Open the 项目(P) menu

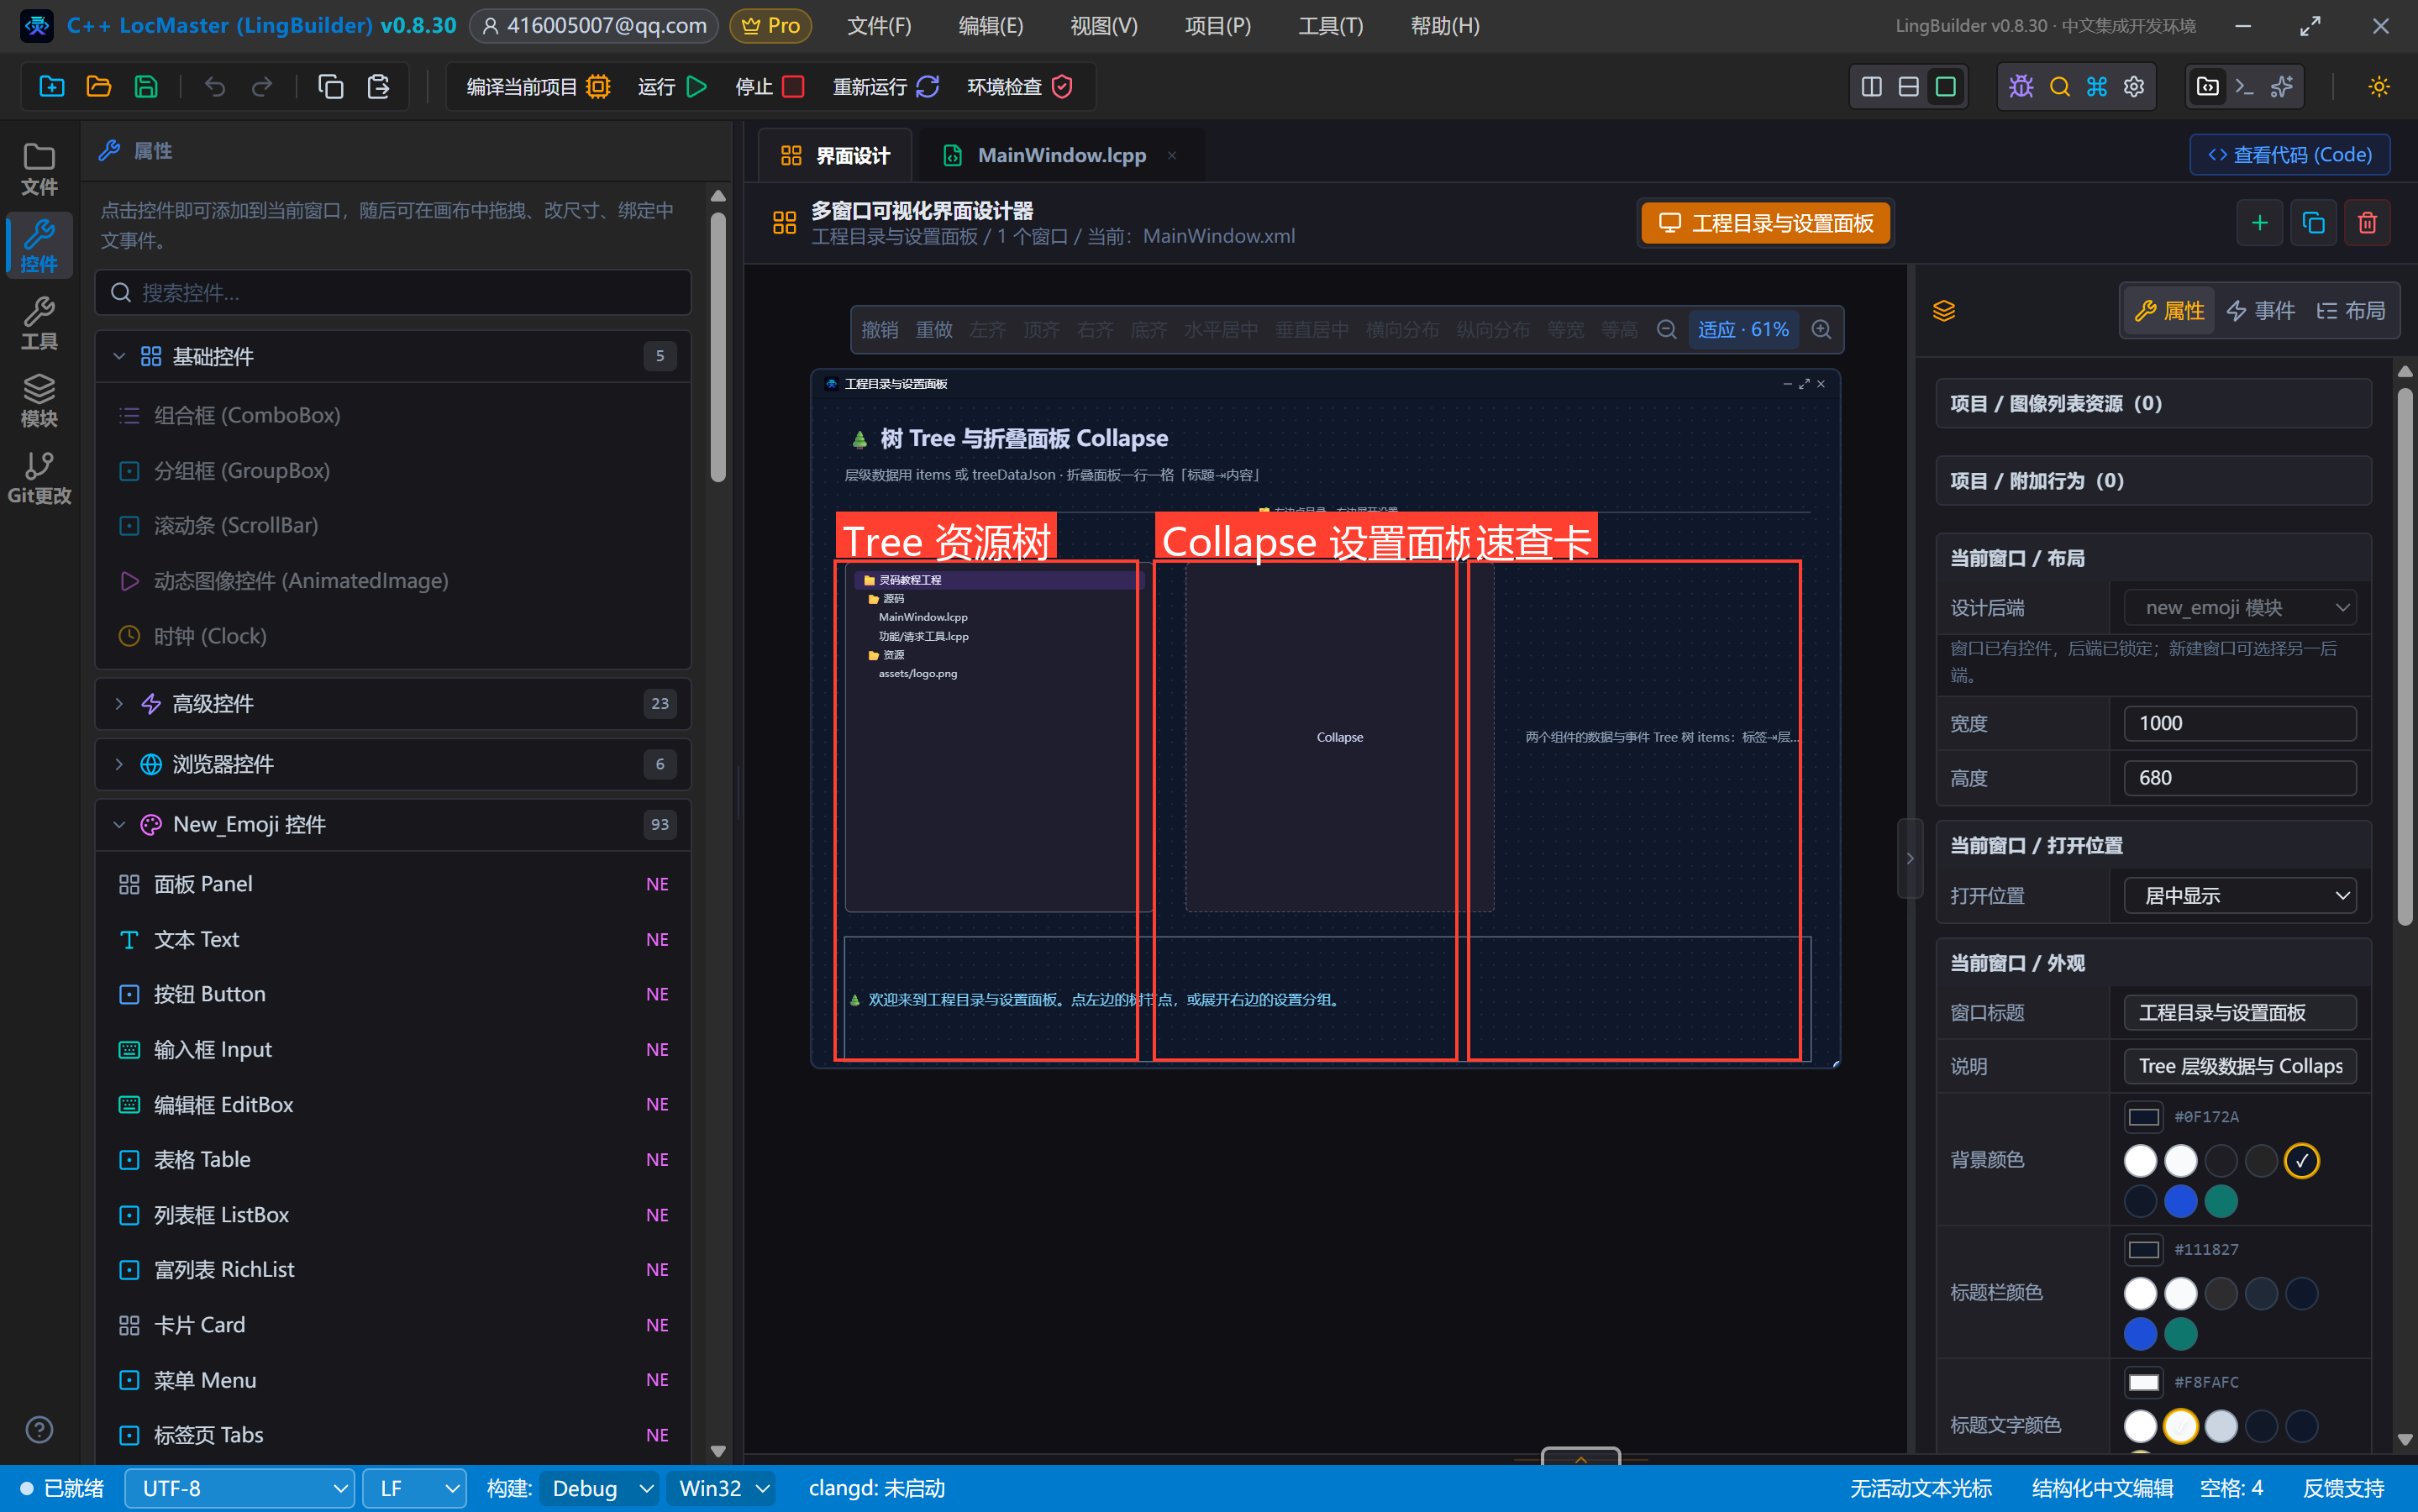coord(1217,26)
